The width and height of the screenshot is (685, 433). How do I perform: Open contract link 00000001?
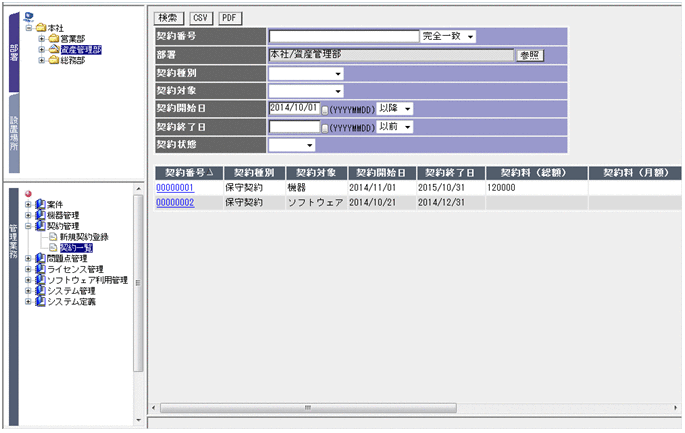pyautogui.click(x=175, y=188)
